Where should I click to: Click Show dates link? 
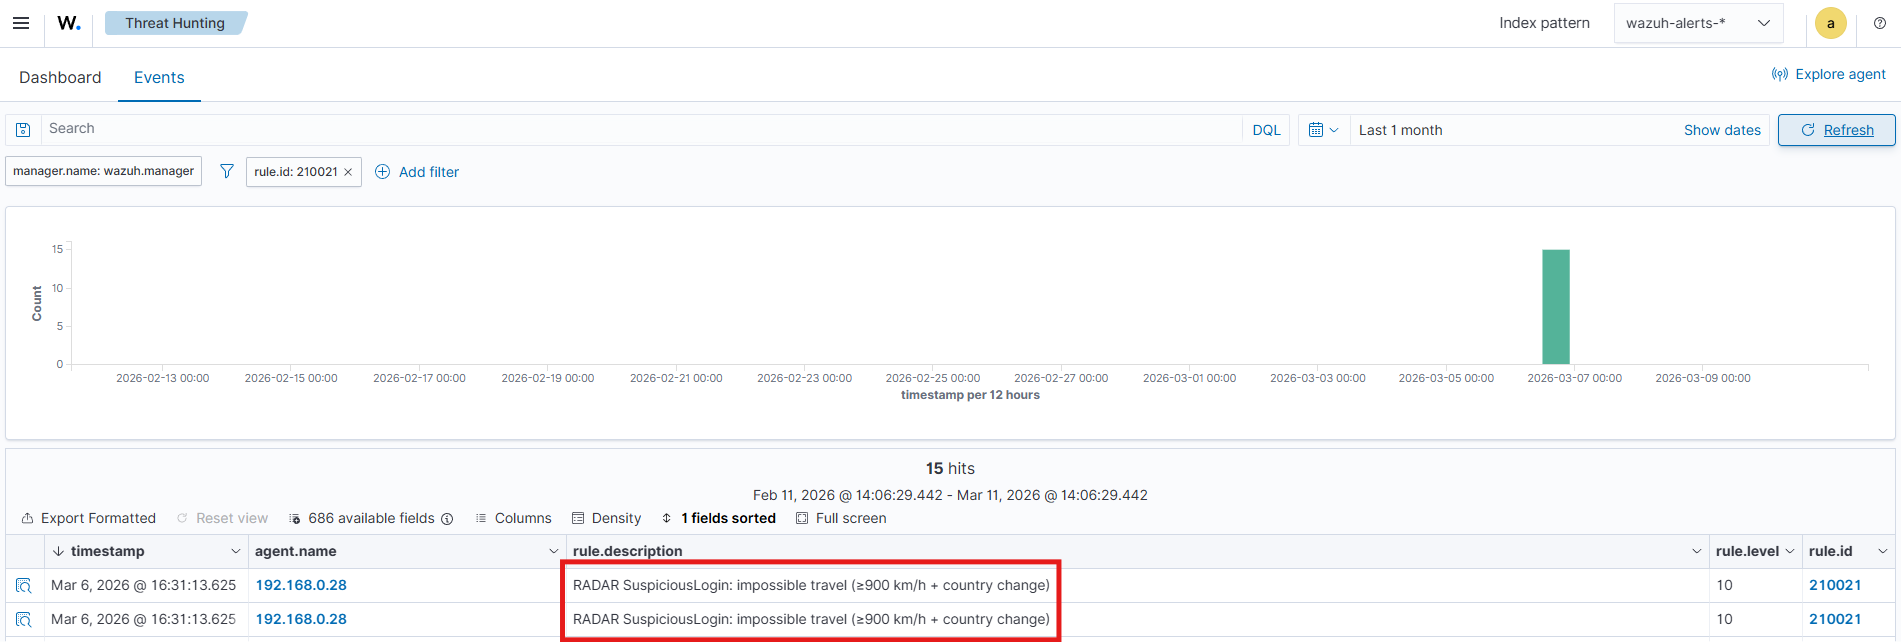pyautogui.click(x=1722, y=130)
